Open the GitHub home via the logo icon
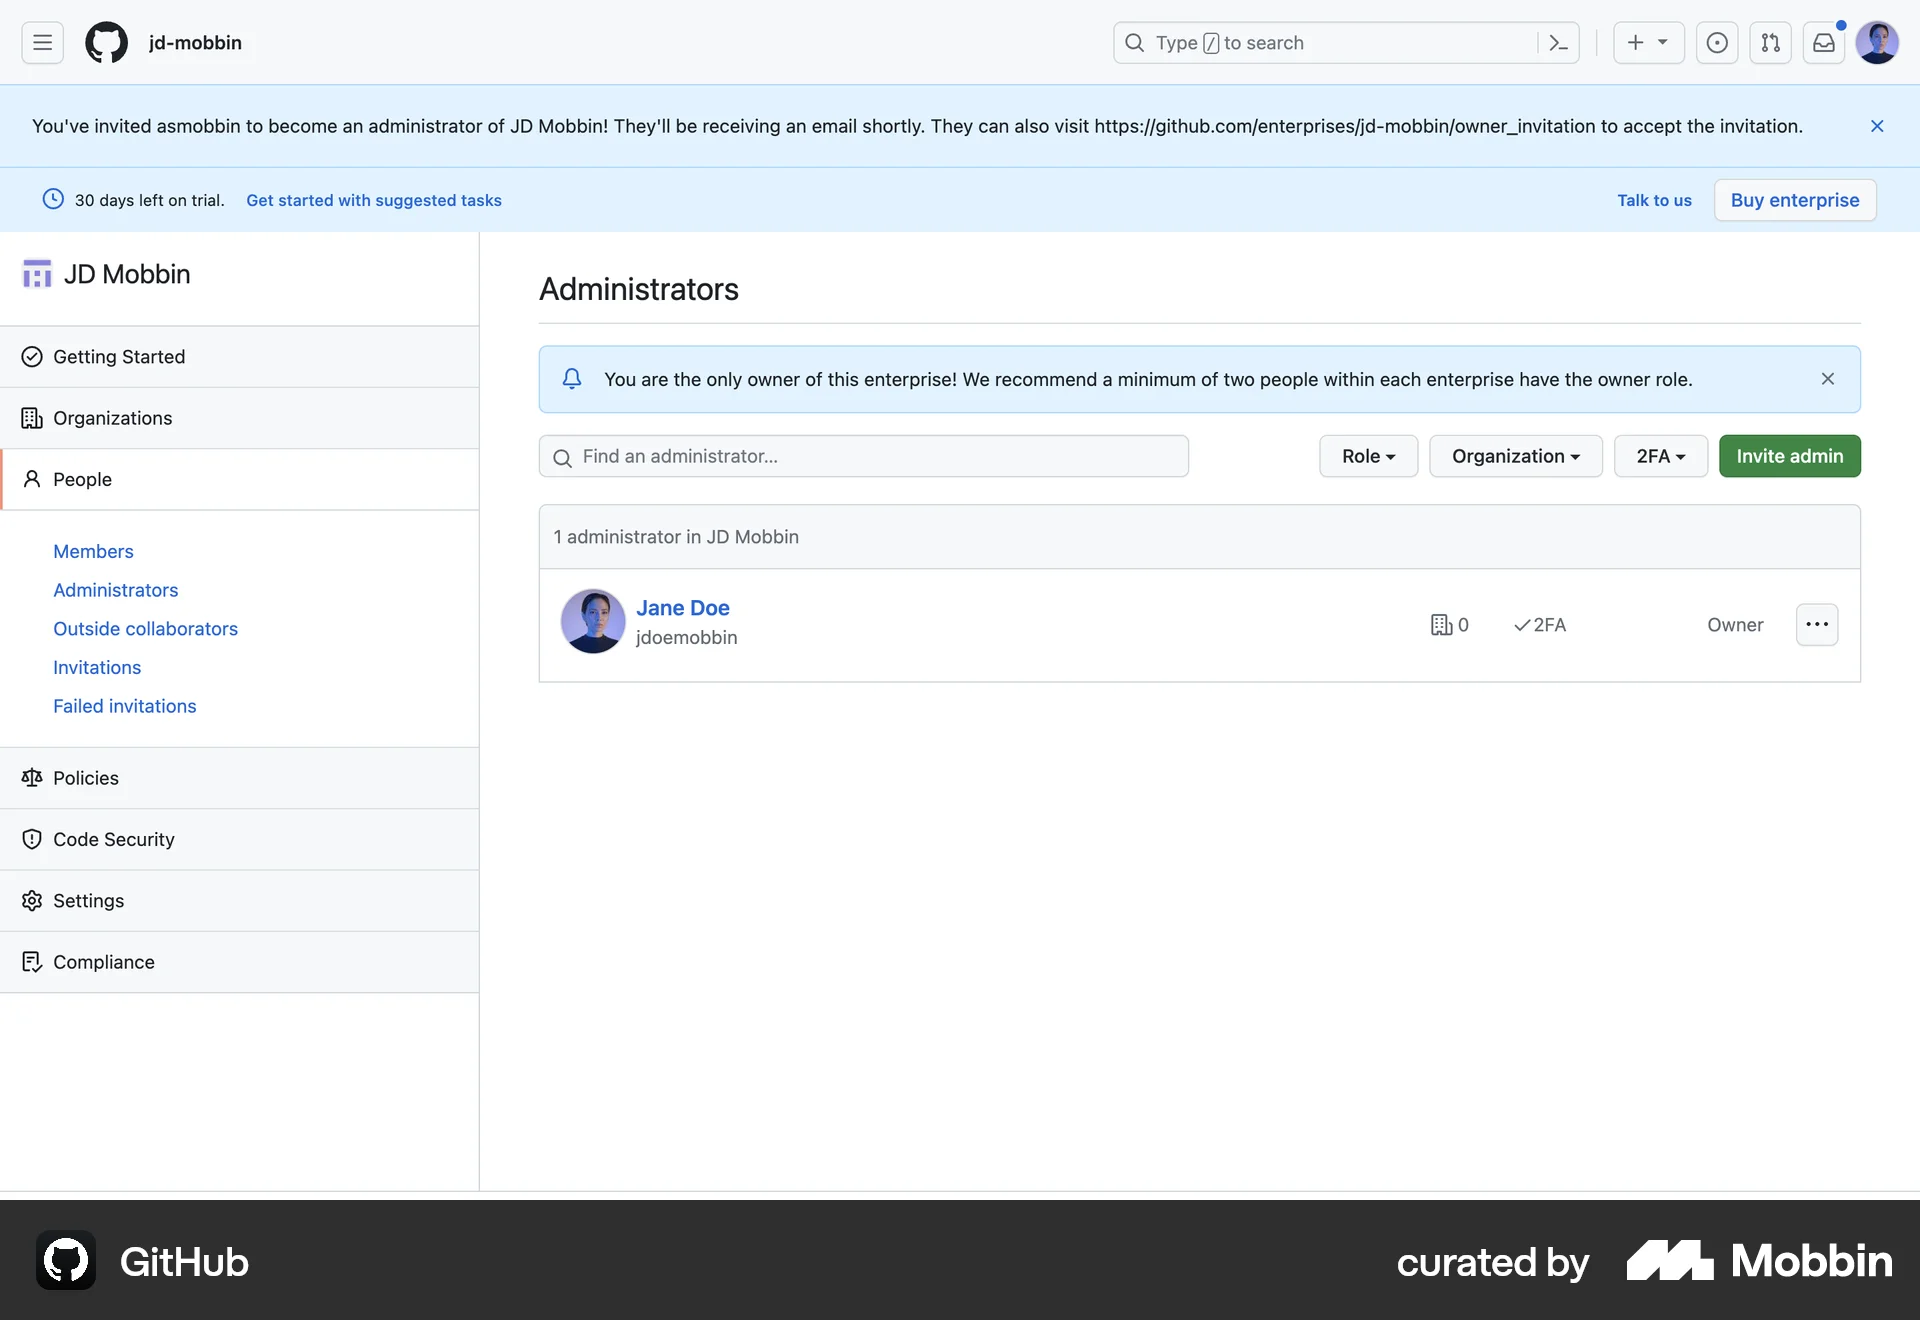This screenshot has height=1320, width=1920. pos(106,42)
